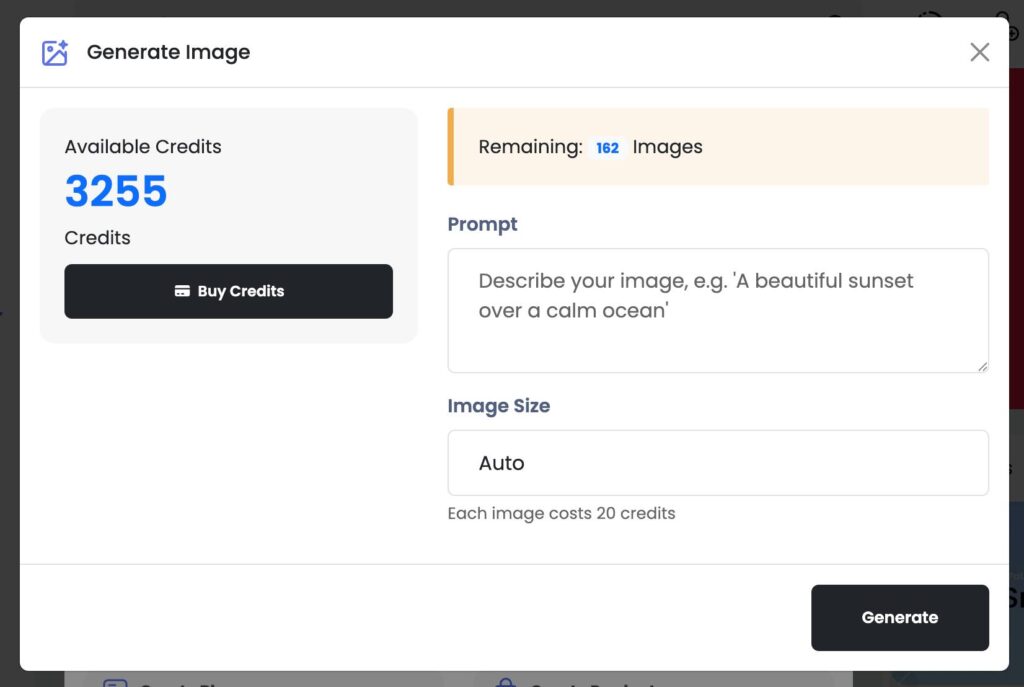This screenshot has height=687, width=1024.
Task: Click the 3255 available credits number
Action: [116, 191]
